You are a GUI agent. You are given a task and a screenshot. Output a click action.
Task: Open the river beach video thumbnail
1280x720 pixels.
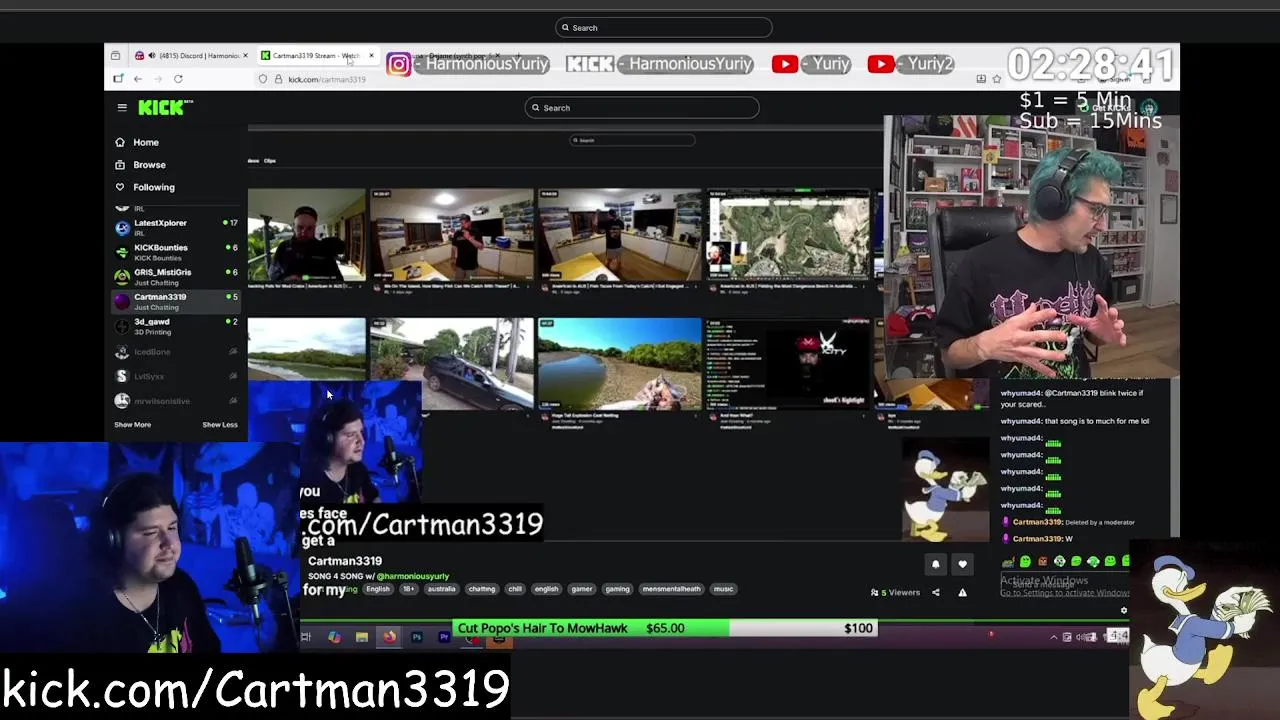tap(620, 364)
